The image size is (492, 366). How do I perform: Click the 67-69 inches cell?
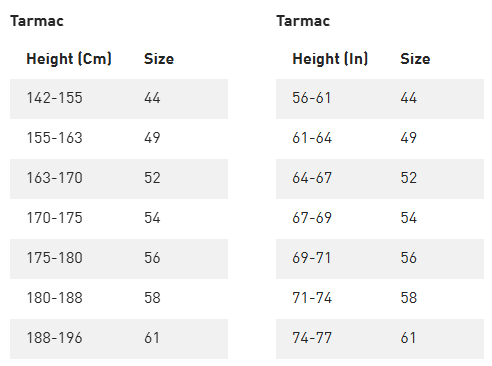[x=312, y=218]
